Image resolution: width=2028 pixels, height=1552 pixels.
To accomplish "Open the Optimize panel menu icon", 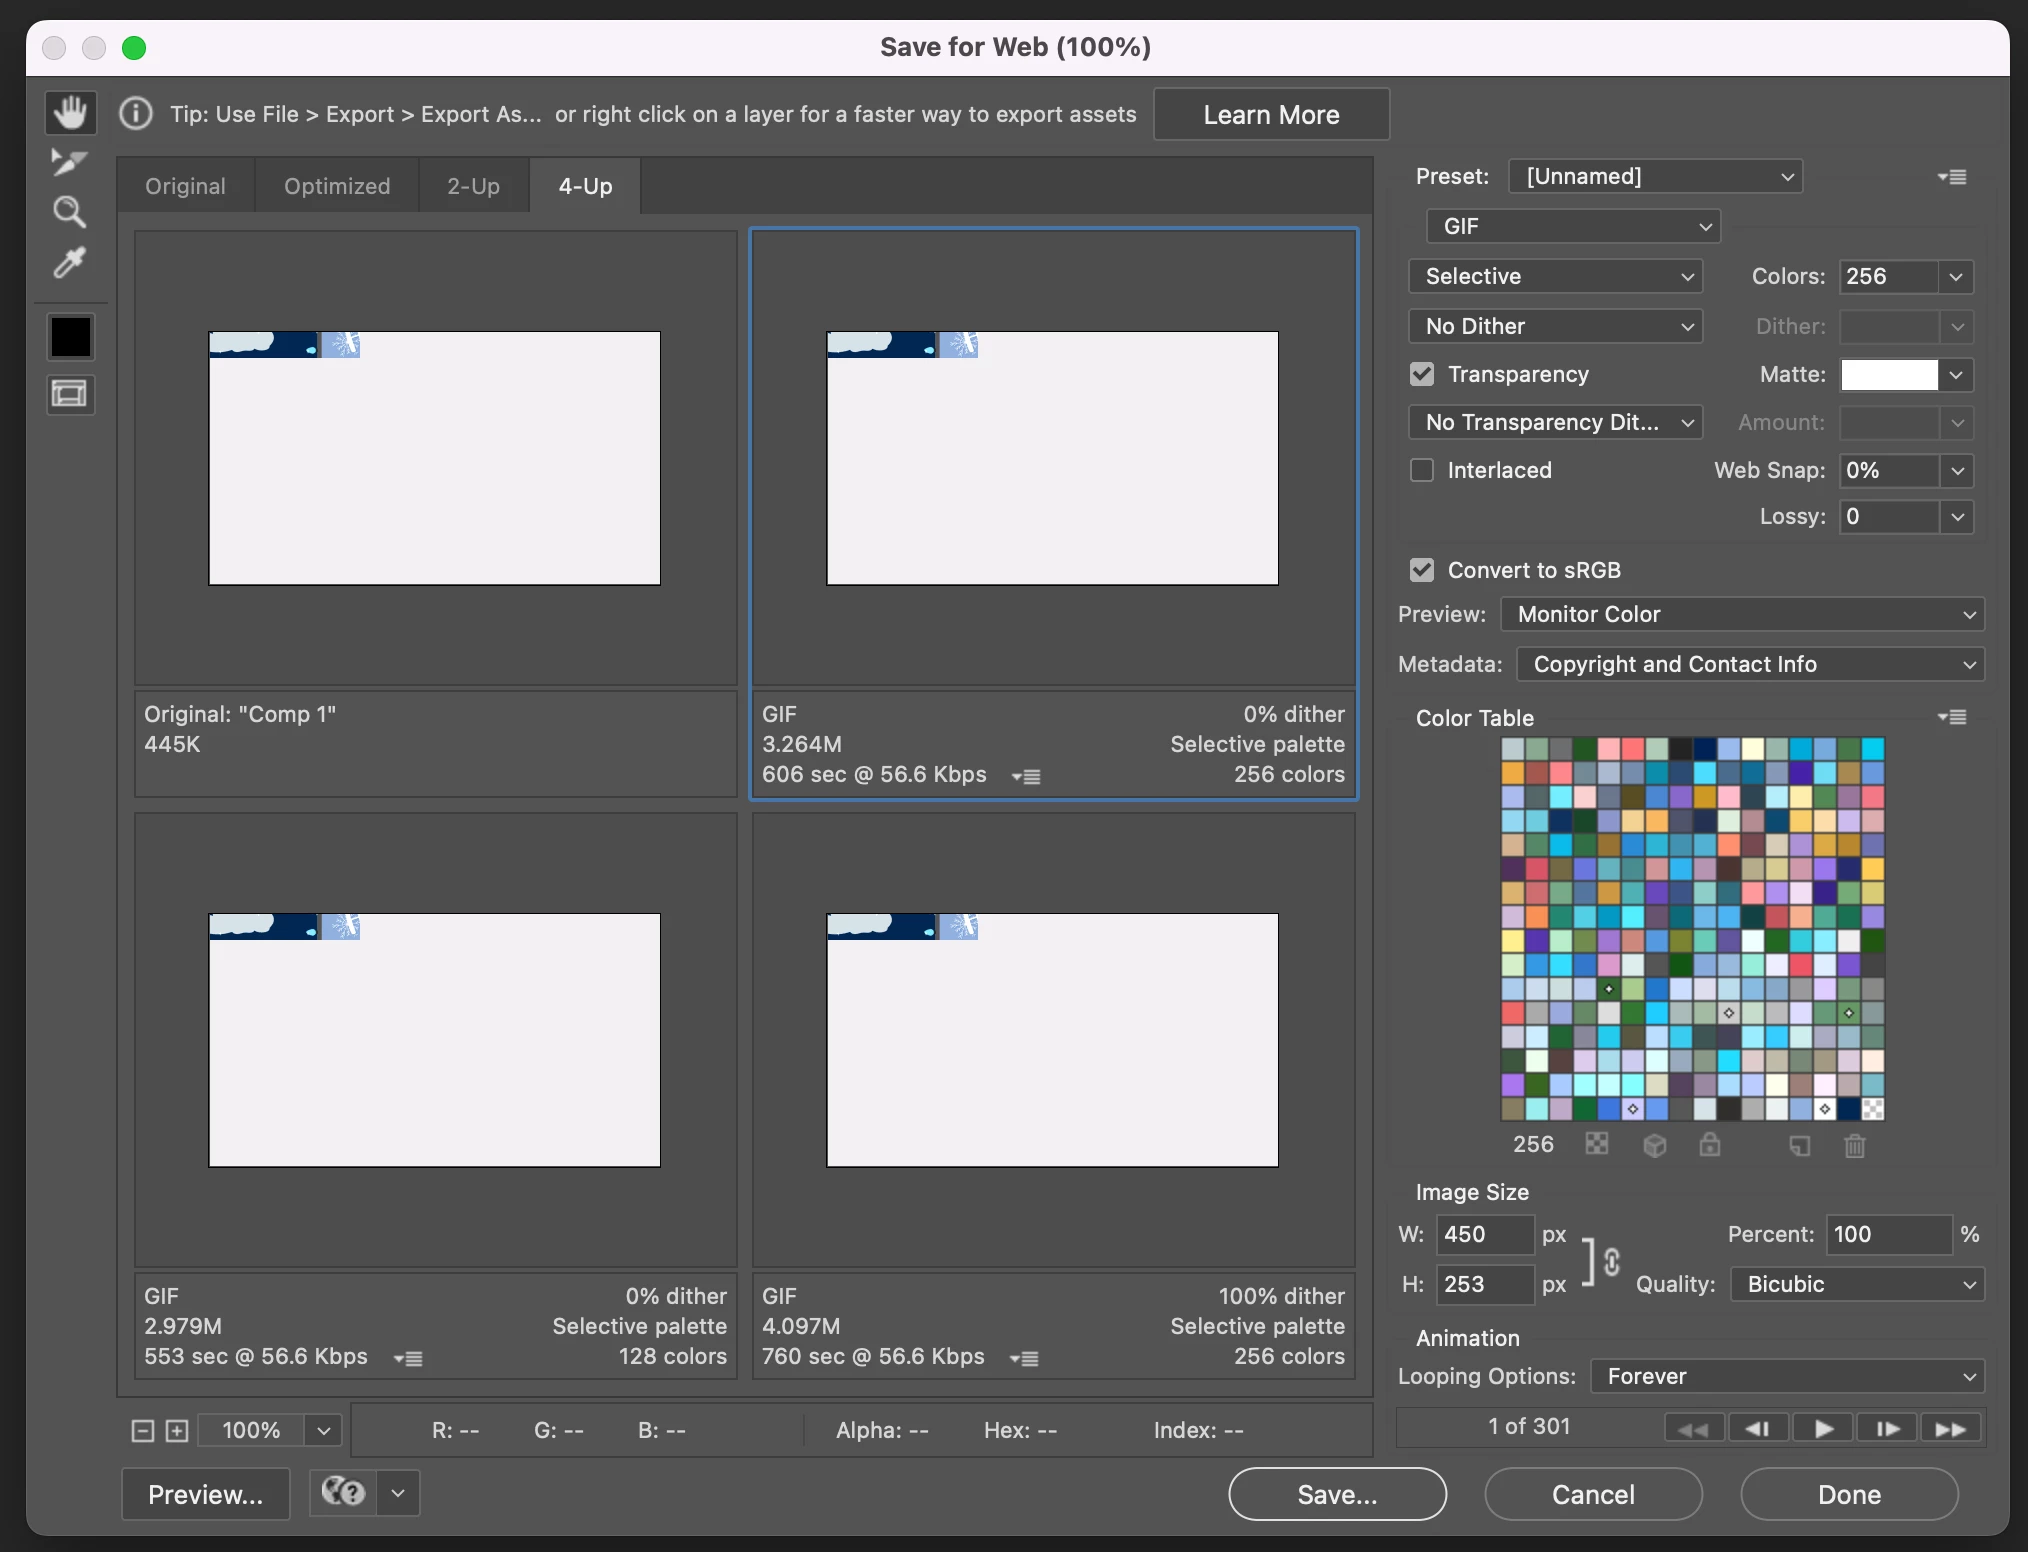I will (x=1952, y=177).
